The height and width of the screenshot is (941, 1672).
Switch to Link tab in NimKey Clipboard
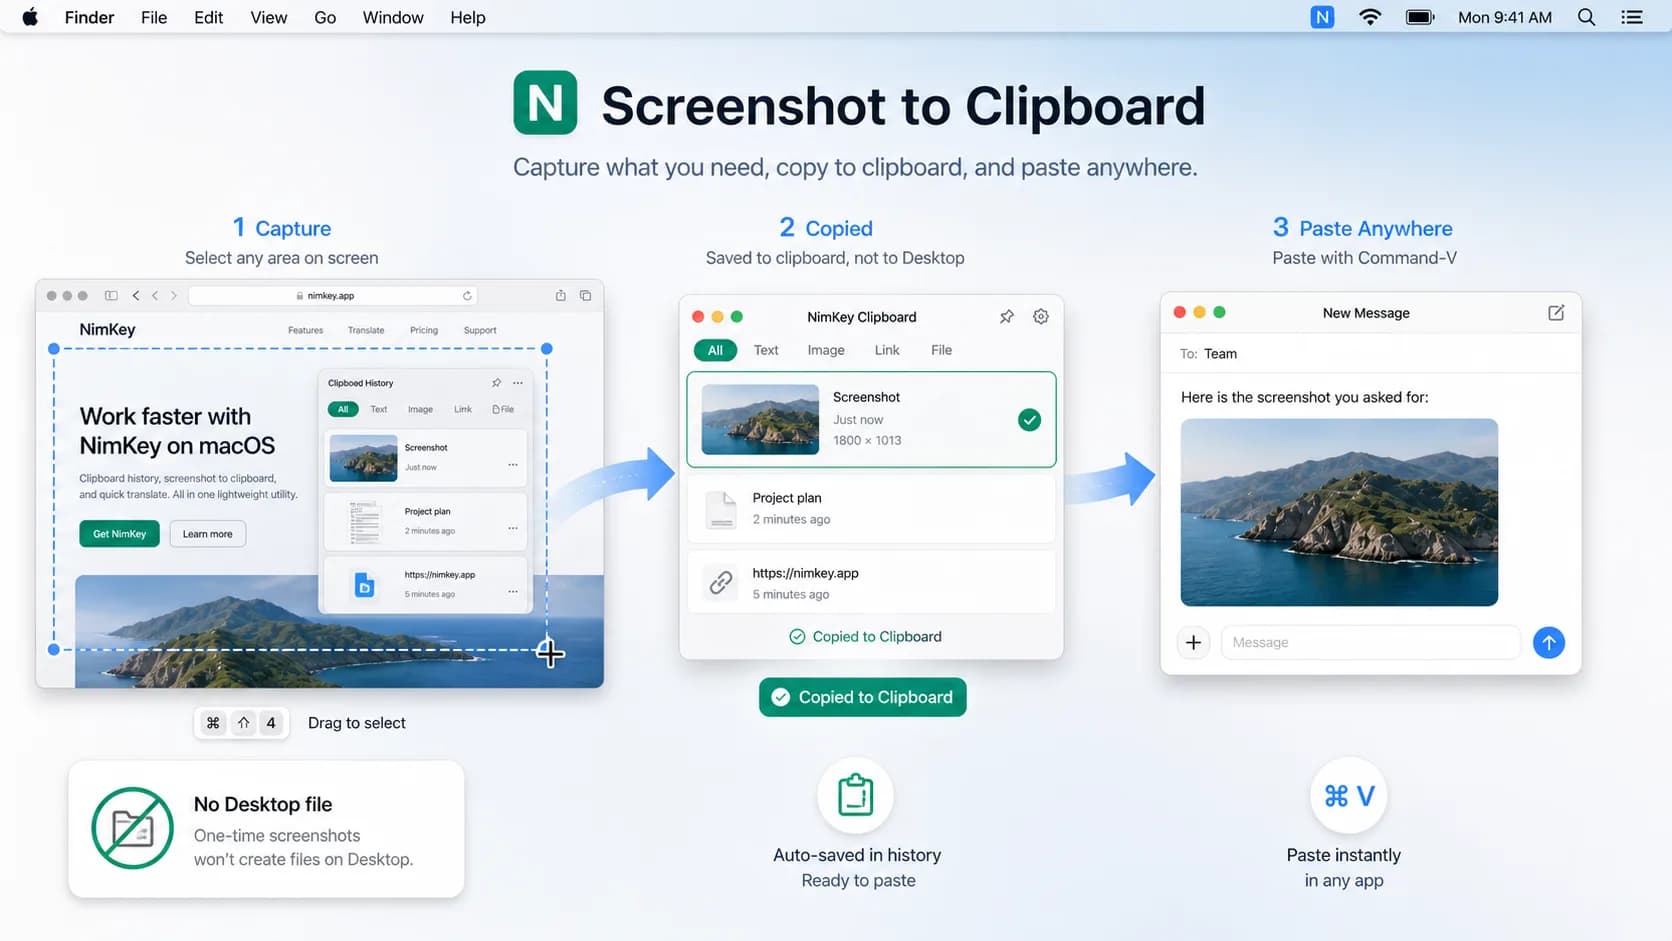point(887,350)
